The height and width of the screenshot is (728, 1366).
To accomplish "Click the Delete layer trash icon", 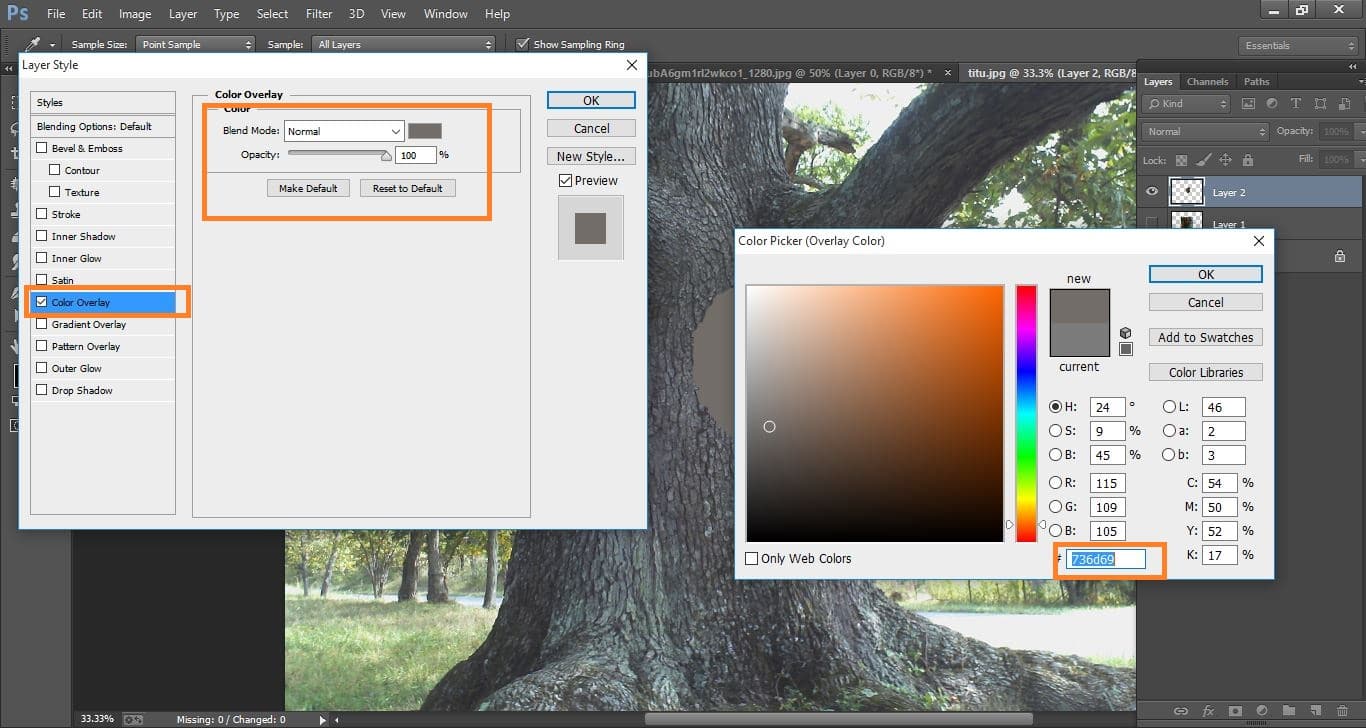I will click(1343, 711).
